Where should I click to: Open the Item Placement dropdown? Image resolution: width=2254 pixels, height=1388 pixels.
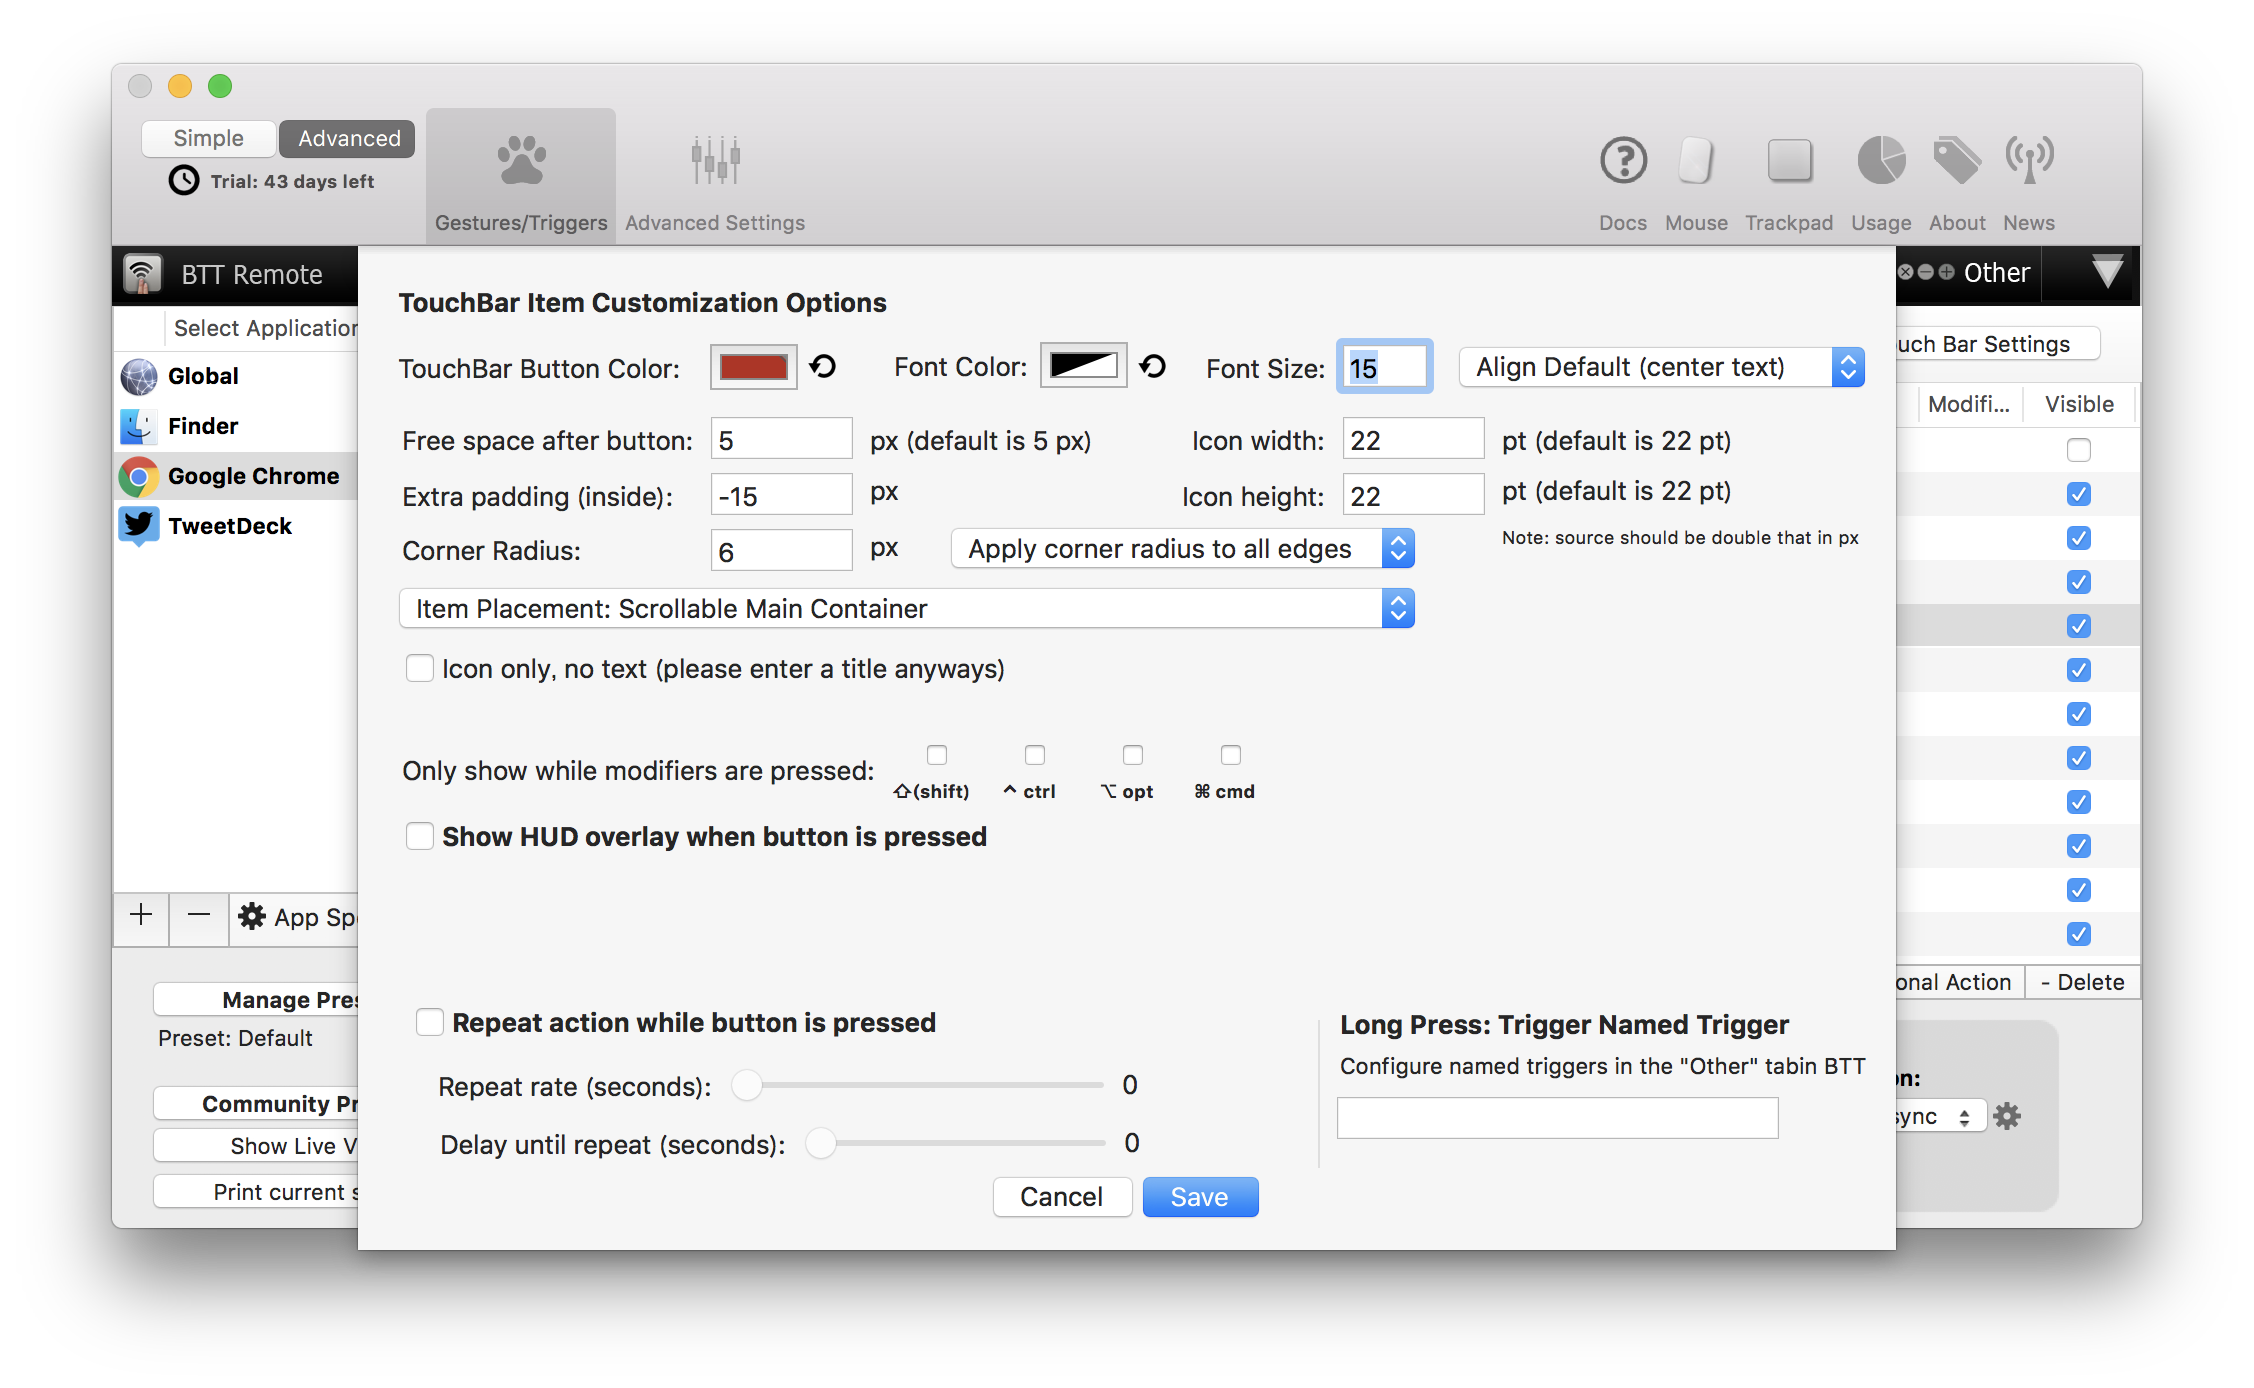click(x=906, y=609)
